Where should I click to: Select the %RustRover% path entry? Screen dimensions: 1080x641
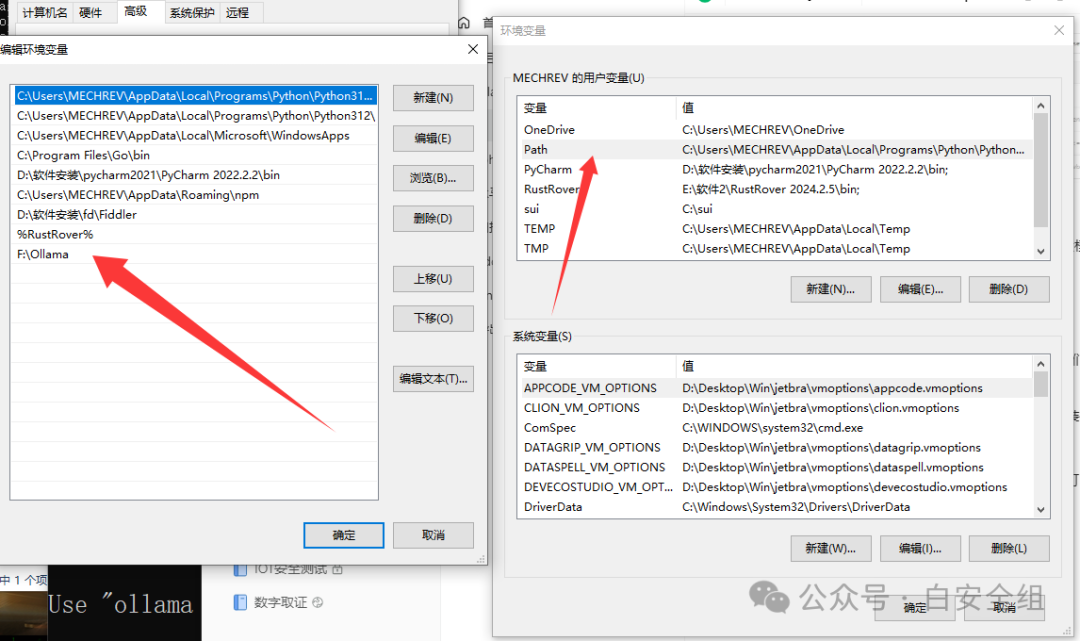pos(55,234)
